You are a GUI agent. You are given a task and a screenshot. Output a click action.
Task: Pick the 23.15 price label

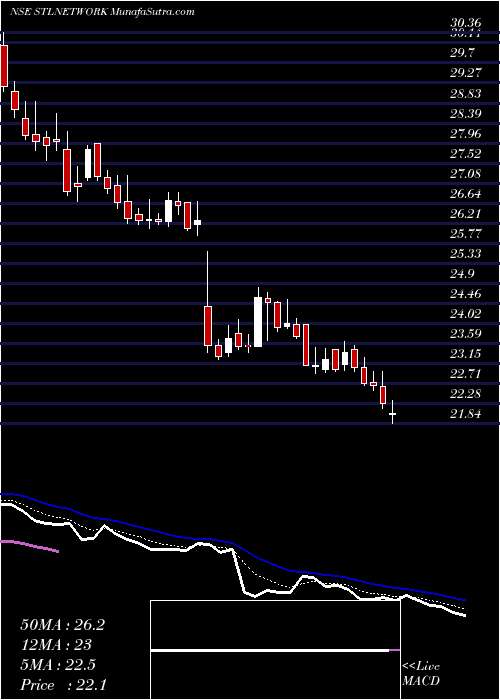(x=466, y=354)
